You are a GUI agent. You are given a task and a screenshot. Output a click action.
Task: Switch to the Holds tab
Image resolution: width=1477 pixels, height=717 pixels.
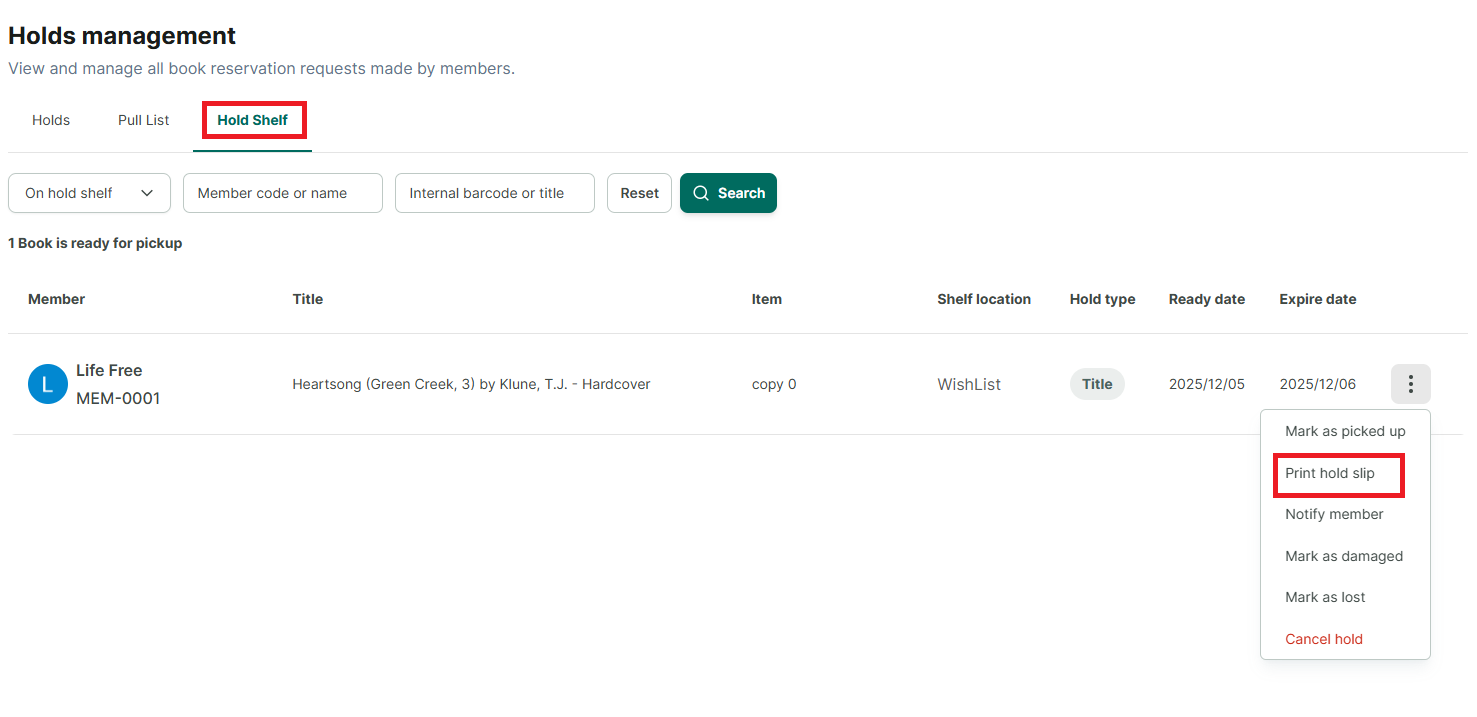pyautogui.click(x=51, y=120)
